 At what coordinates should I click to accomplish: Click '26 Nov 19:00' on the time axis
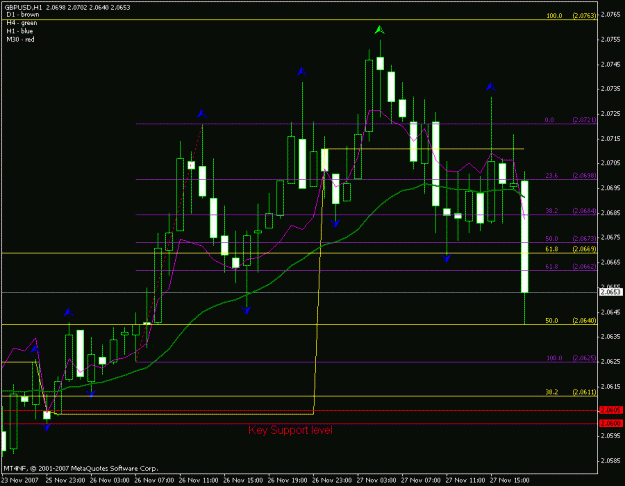coord(288,480)
